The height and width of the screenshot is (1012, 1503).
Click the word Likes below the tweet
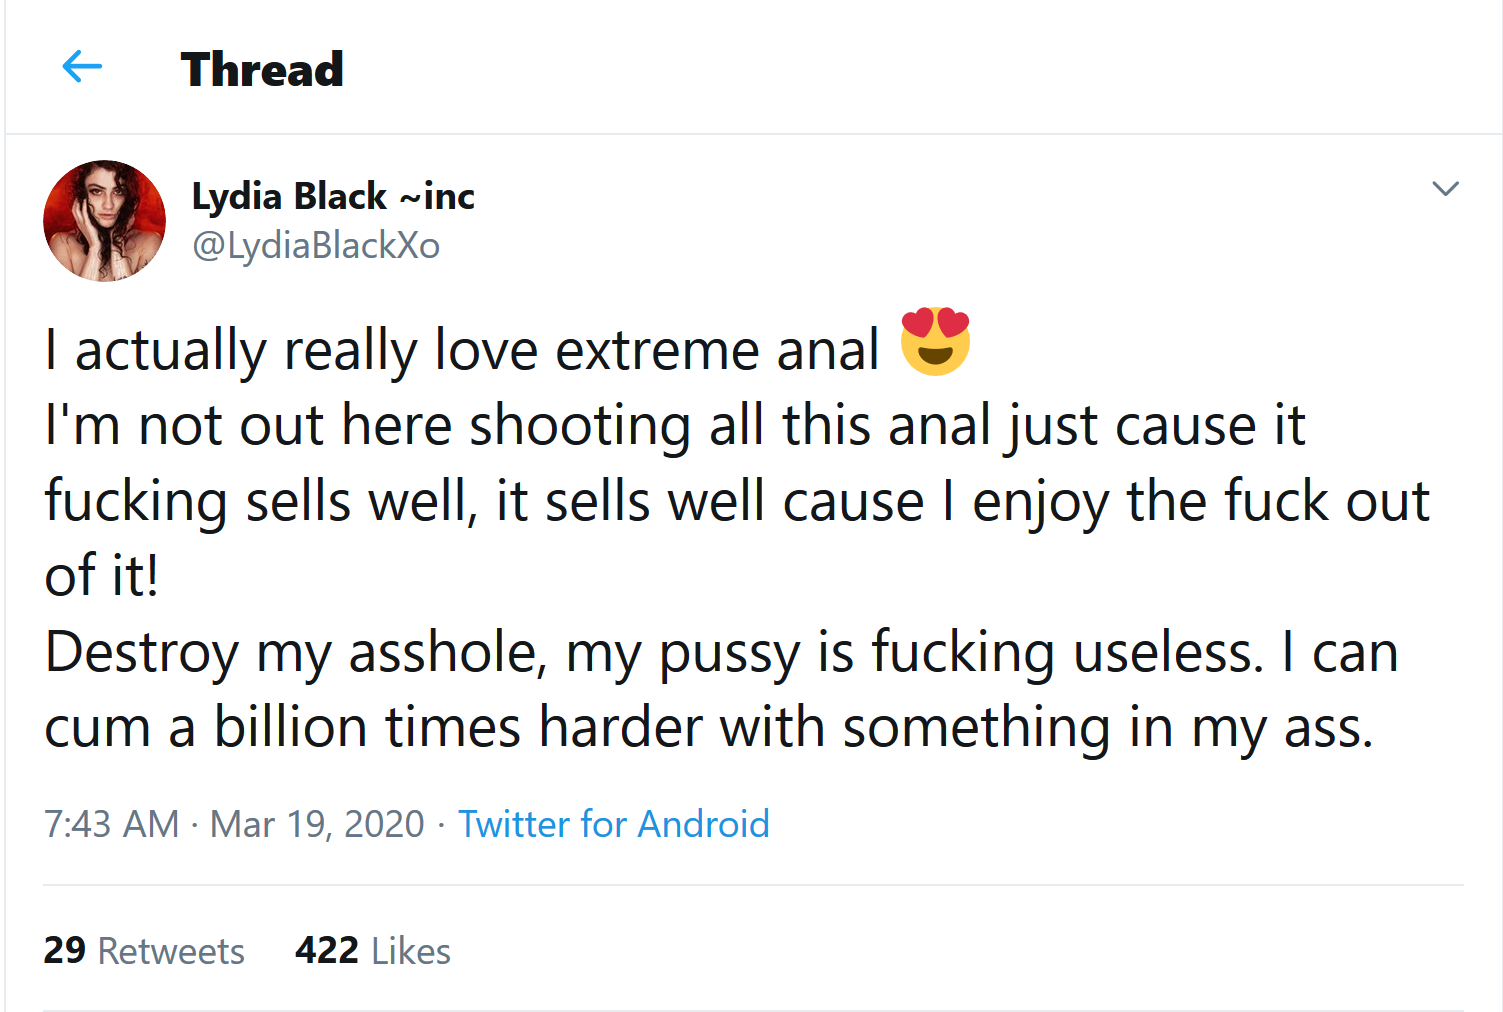[411, 952]
